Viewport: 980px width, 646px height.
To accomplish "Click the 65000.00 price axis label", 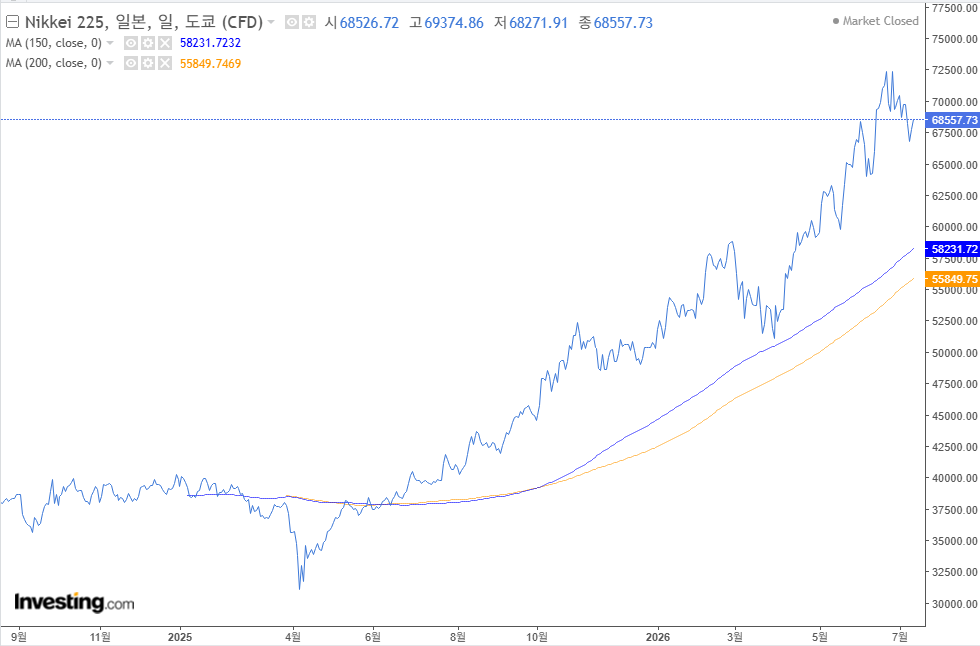I will point(954,165).
